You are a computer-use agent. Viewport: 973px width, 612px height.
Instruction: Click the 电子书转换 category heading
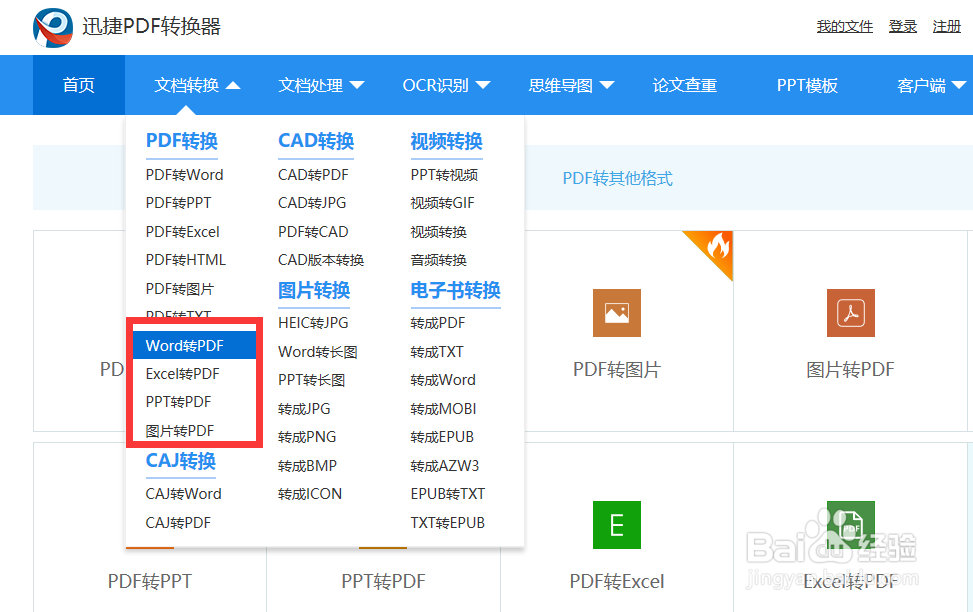coord(455,290)
